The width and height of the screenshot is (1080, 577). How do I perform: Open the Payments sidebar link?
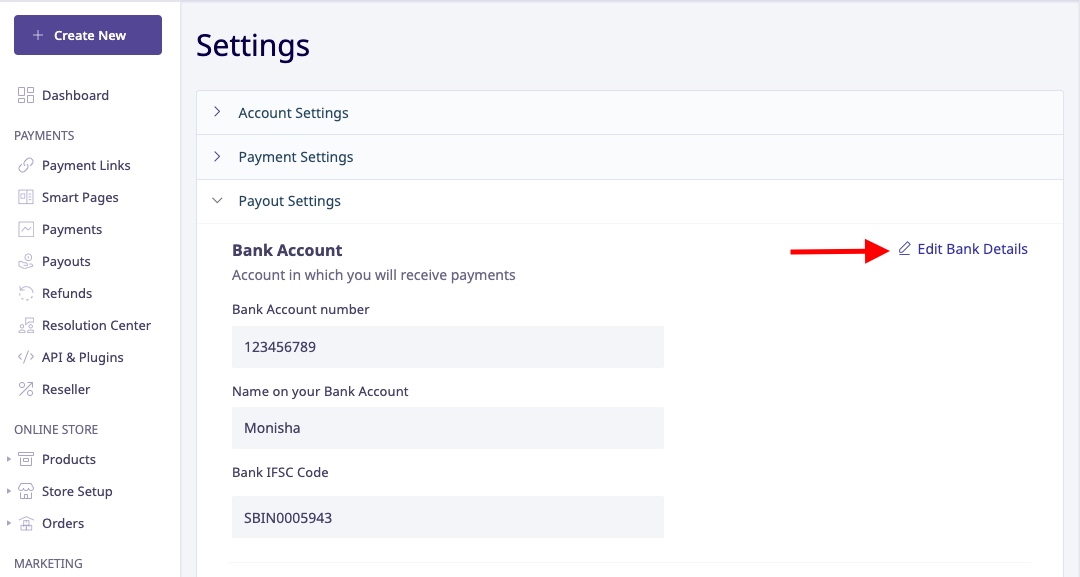[x=72, y=229]
